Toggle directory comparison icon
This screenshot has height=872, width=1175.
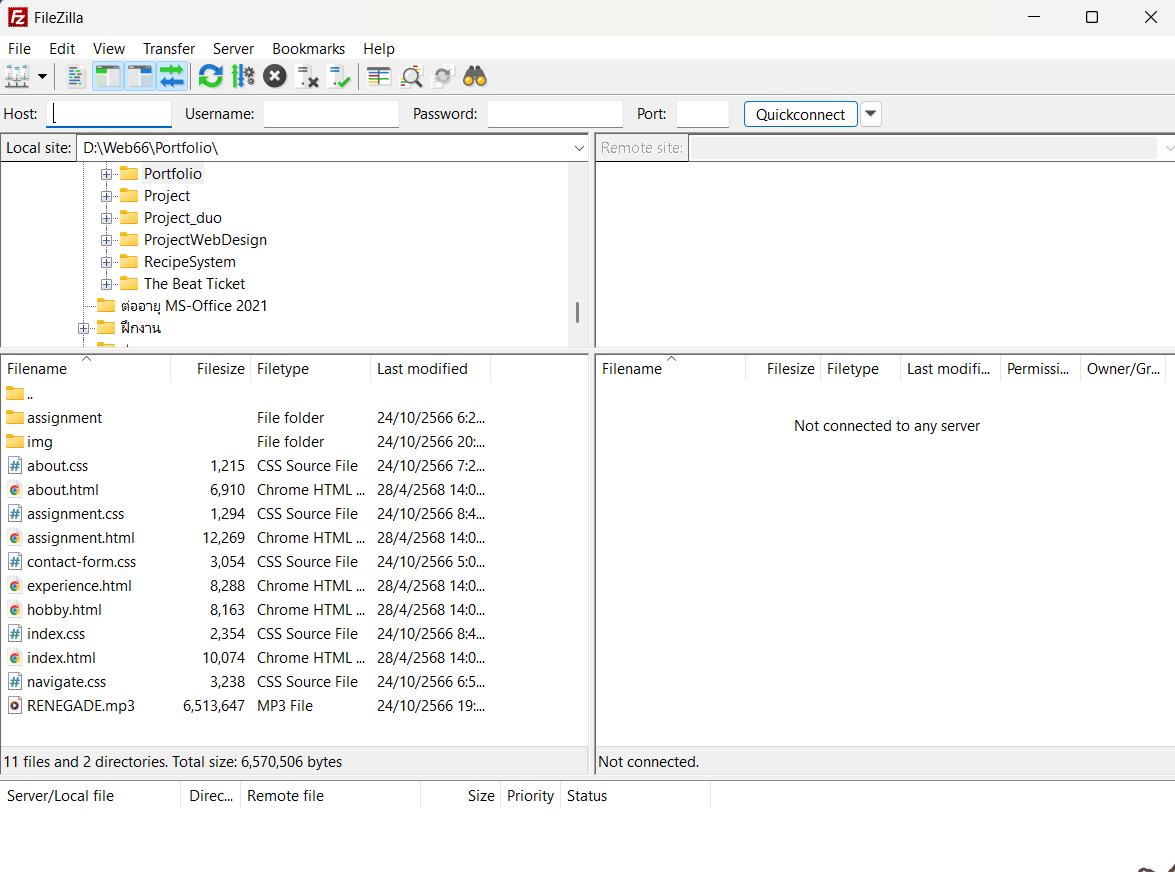point(411,76)
